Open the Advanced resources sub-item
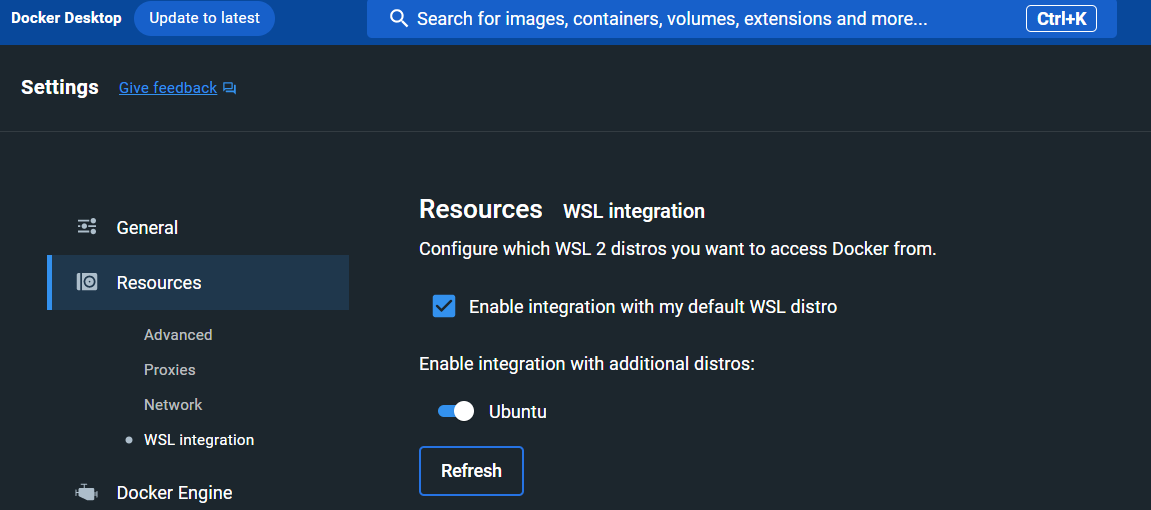This screenshot has height=510, width=1151. pos(178,335)
